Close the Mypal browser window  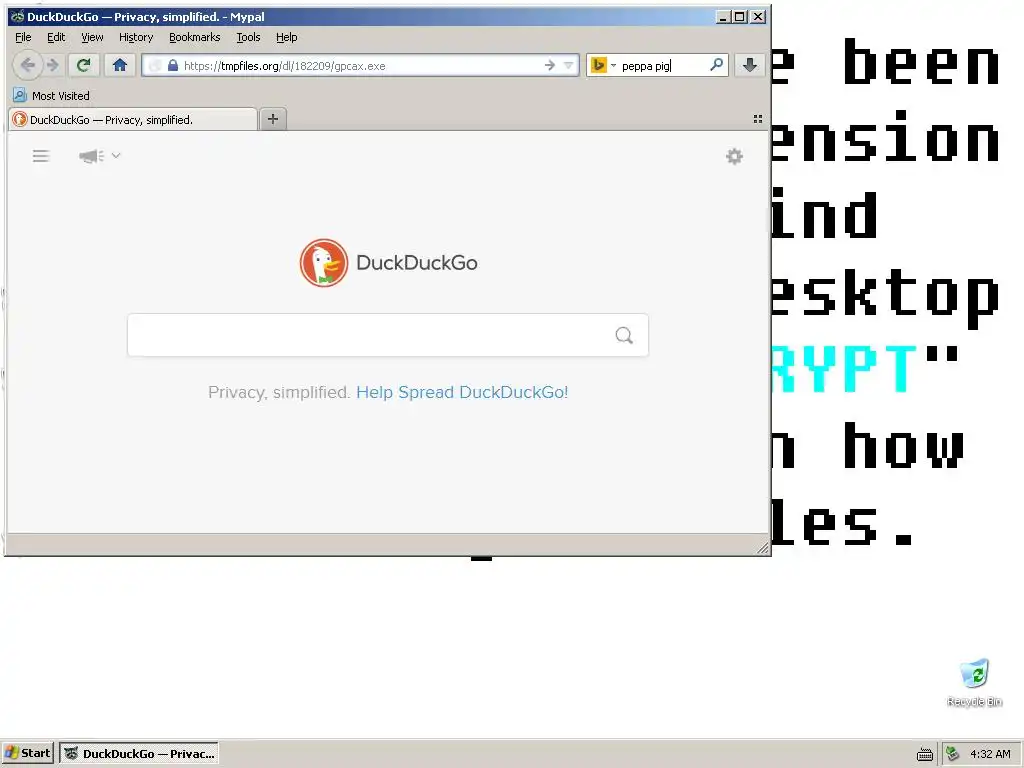pos(758,16)
